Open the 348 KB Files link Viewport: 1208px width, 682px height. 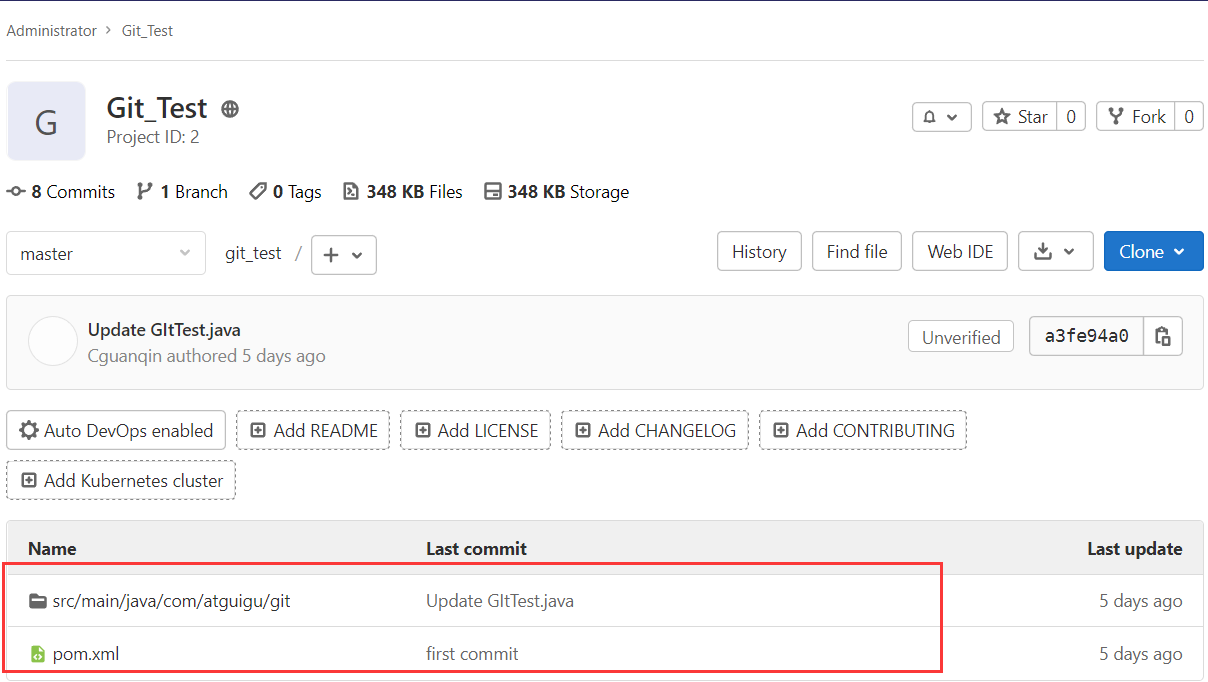403,192
